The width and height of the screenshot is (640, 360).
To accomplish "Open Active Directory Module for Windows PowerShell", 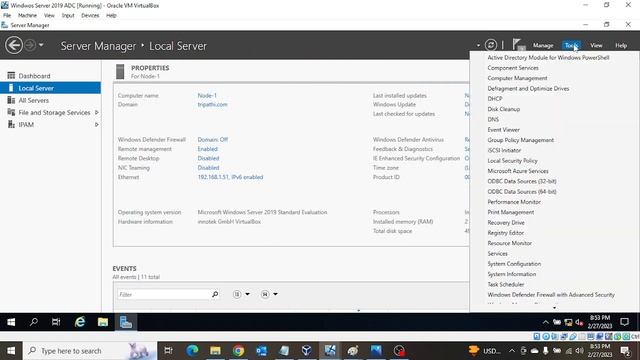I will (548, 58).
